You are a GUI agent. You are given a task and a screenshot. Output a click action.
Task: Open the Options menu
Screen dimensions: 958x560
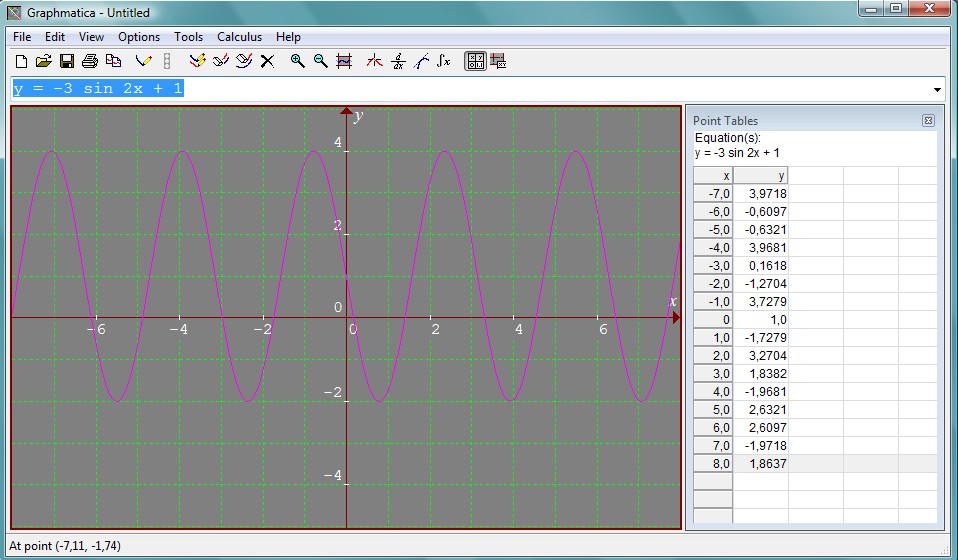pos(139,37)
